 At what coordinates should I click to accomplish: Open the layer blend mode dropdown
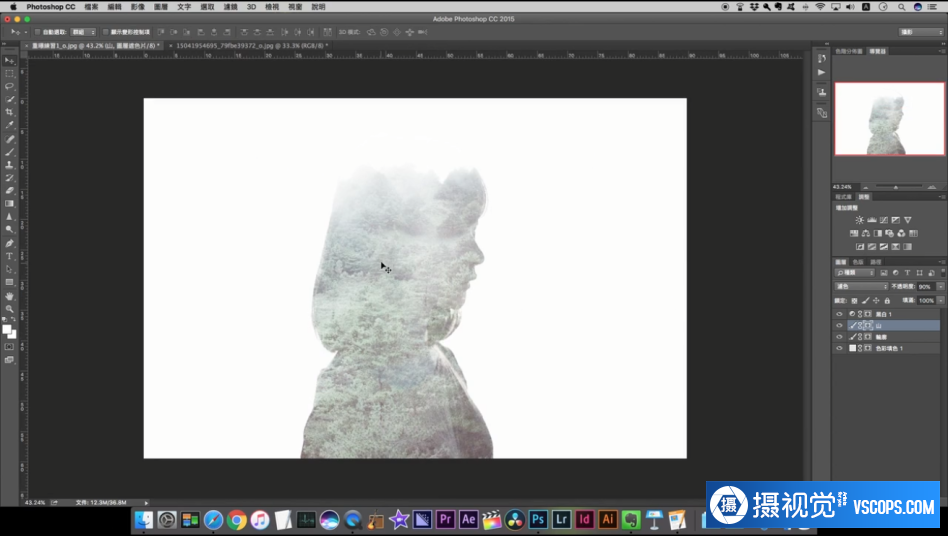click(861, 286)
